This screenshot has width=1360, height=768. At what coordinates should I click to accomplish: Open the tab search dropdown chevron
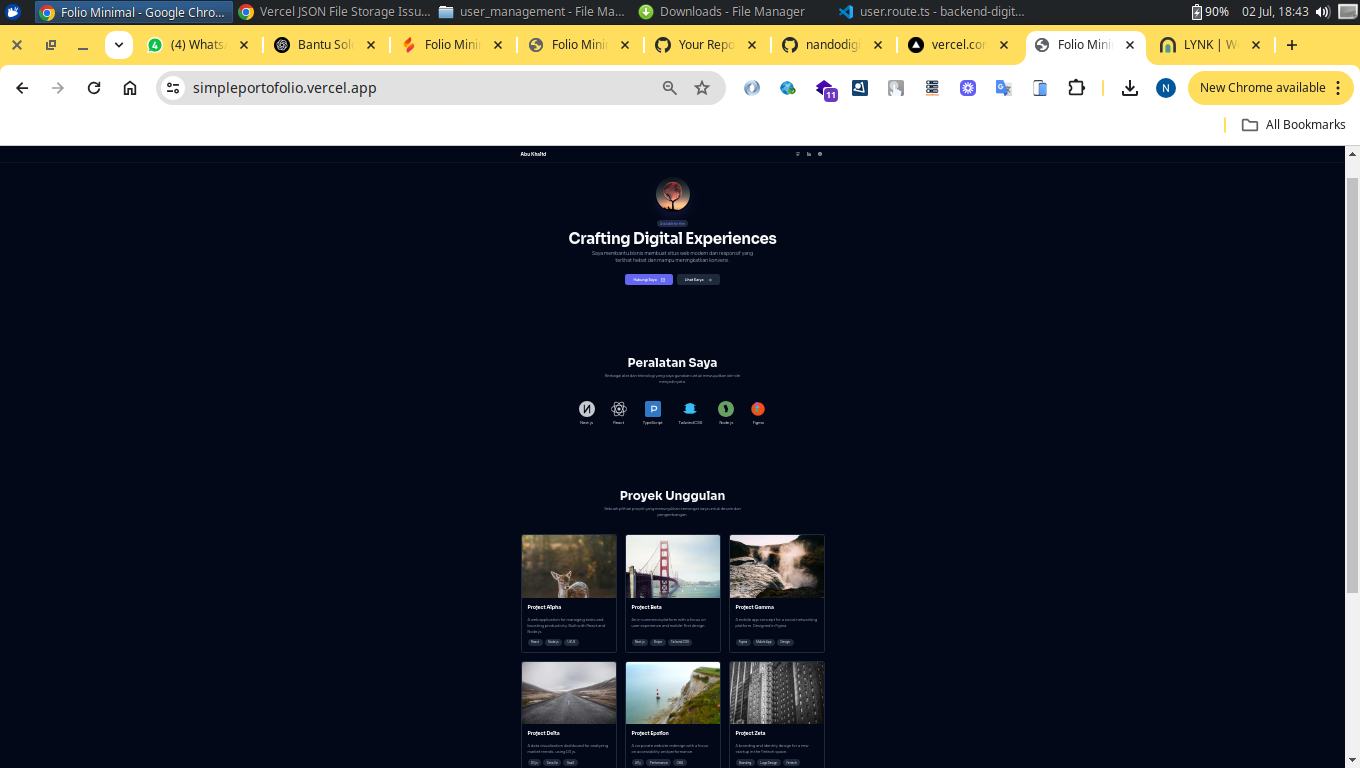pyautogui.click(x=119, y=45)
